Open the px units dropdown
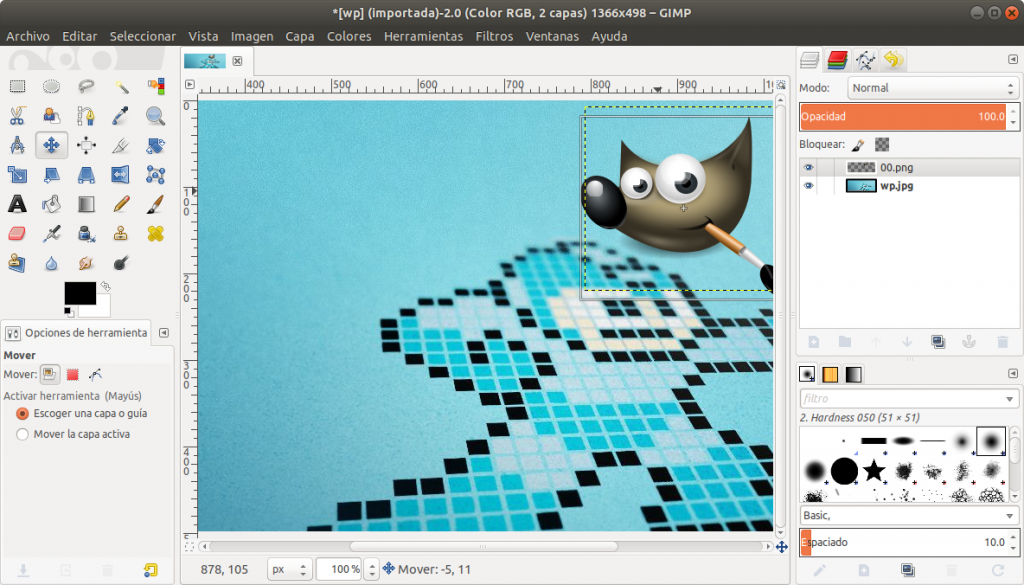 (288, 569)
